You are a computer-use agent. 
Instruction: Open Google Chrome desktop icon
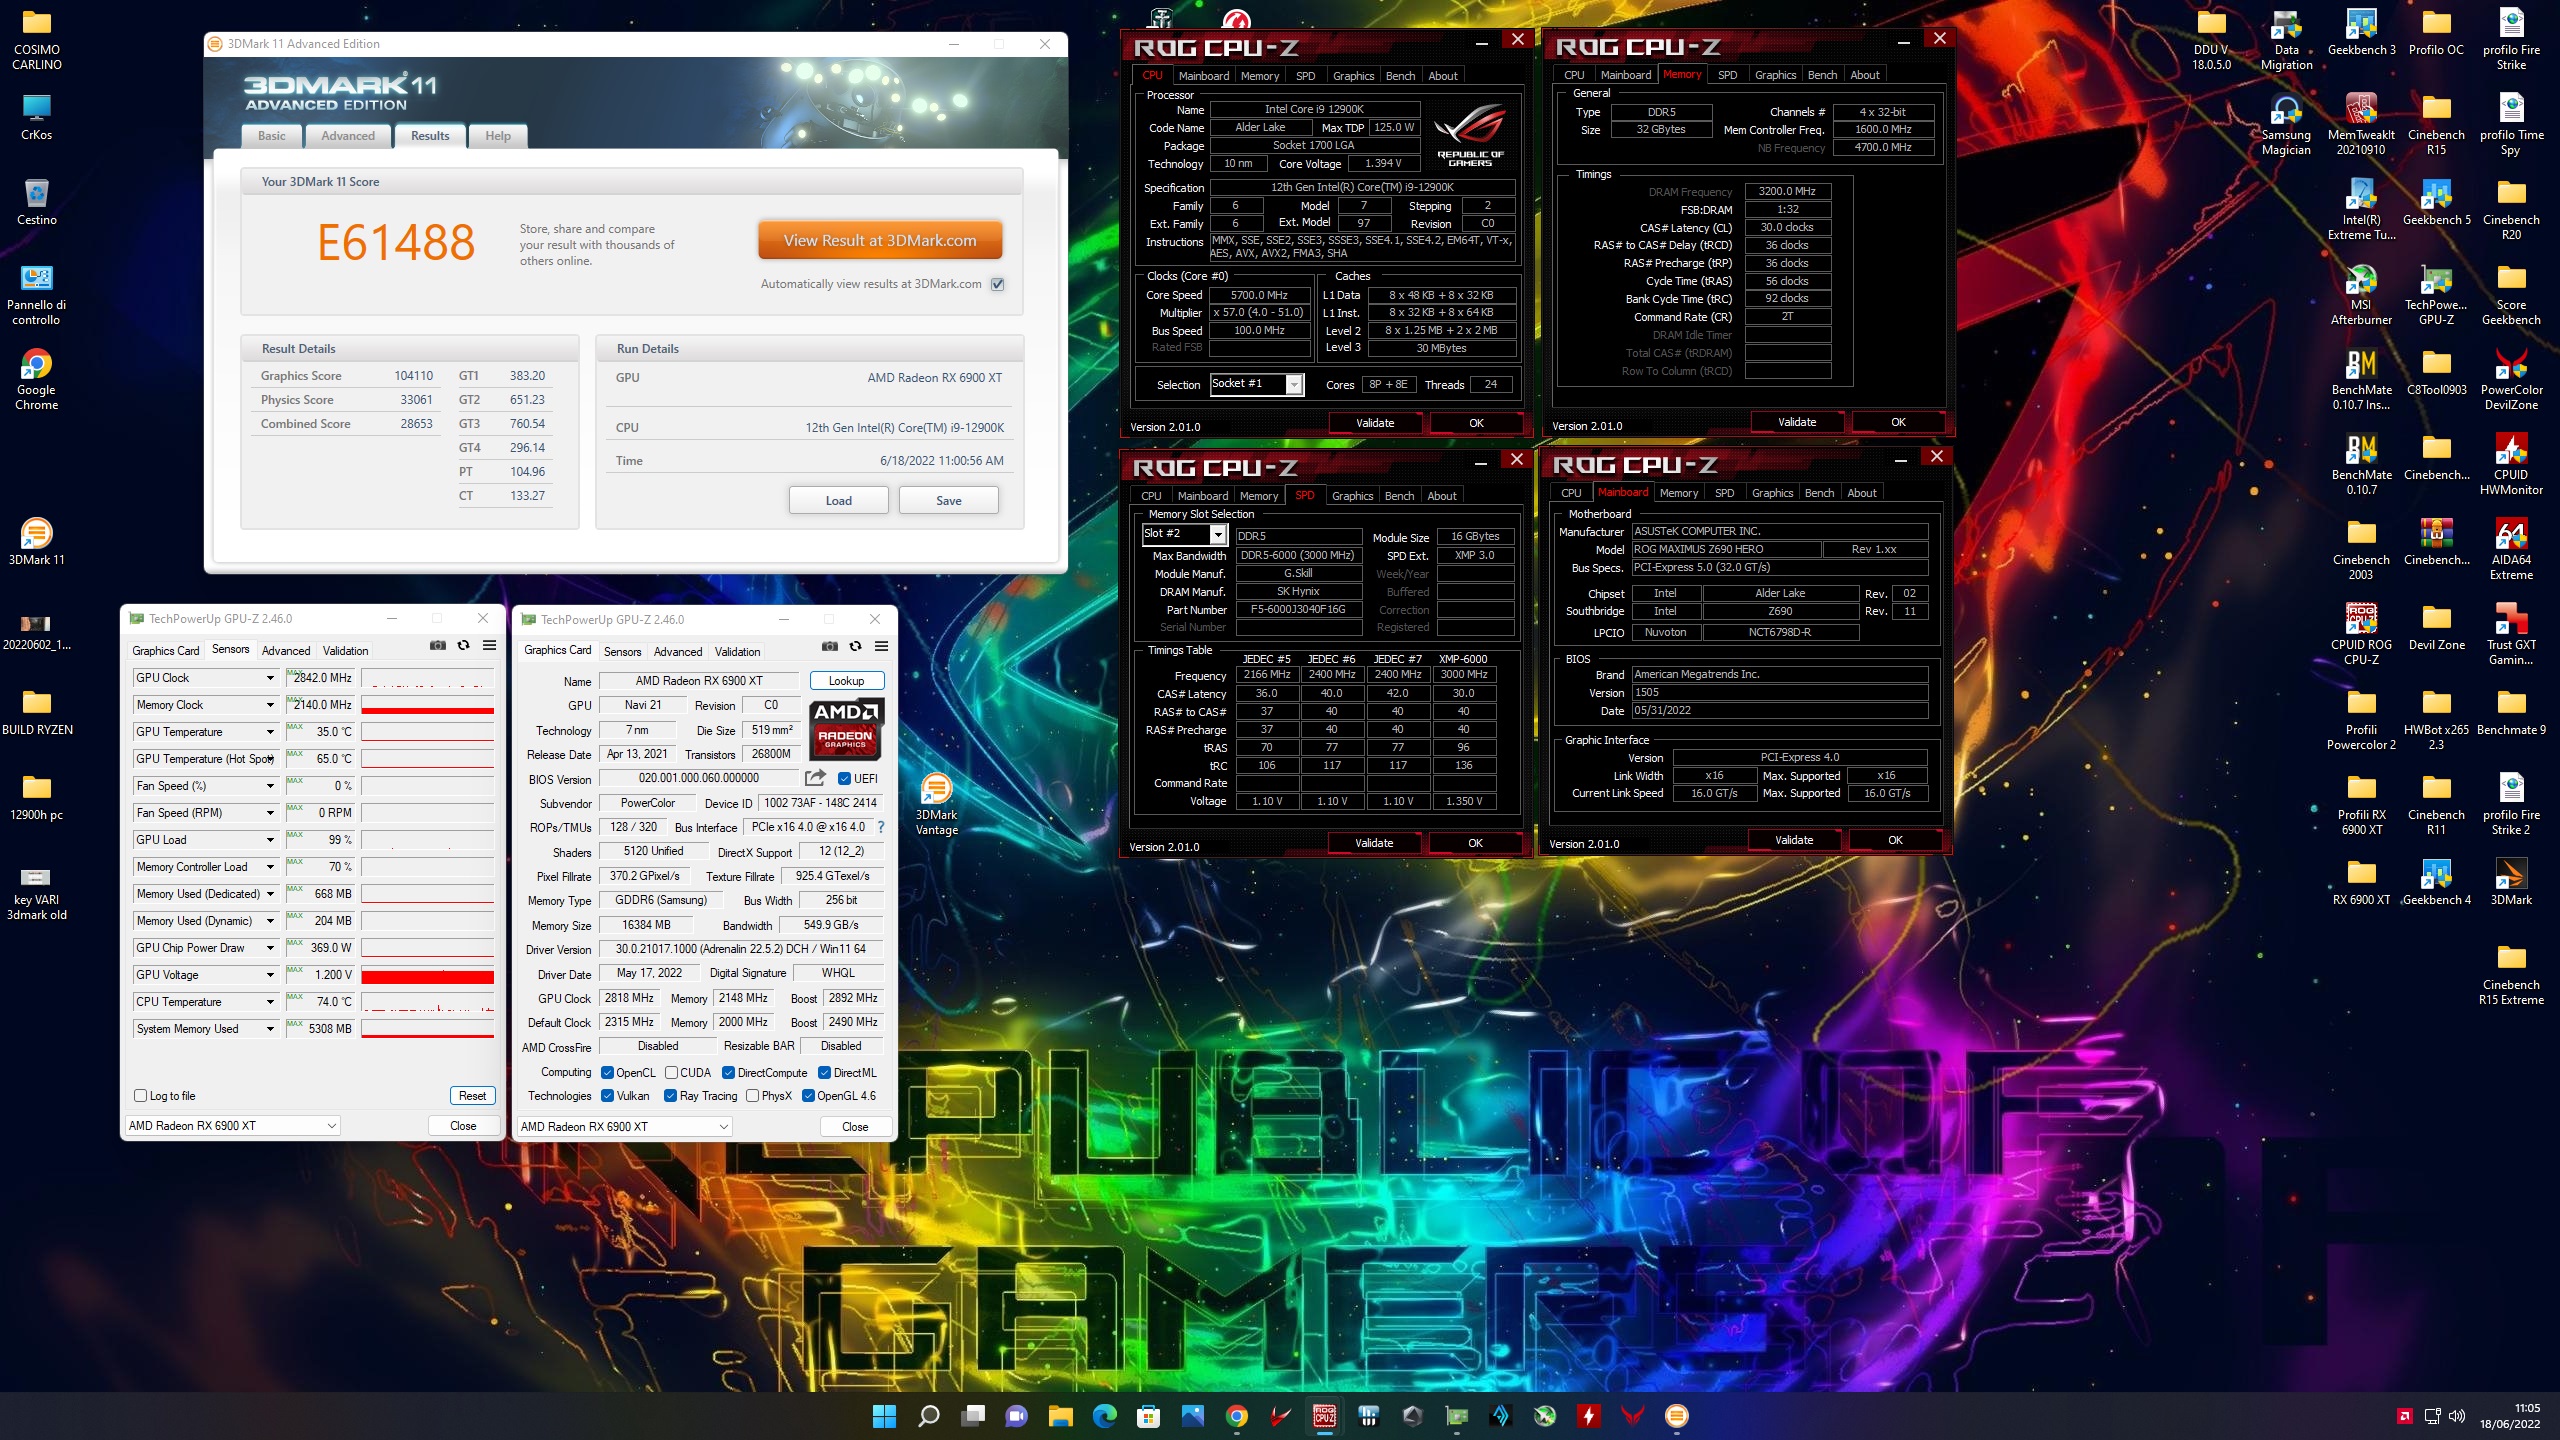click(36, 379)
